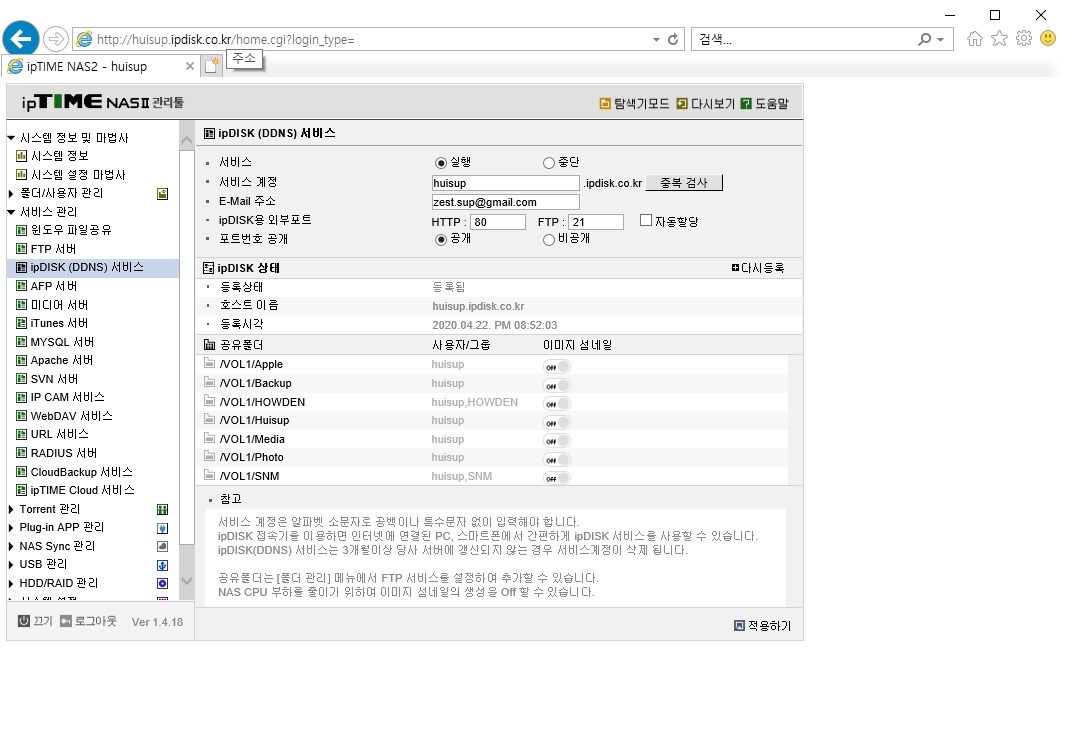Select the 실행 service radio button
1065x731 pixels.
coord(441,163)
